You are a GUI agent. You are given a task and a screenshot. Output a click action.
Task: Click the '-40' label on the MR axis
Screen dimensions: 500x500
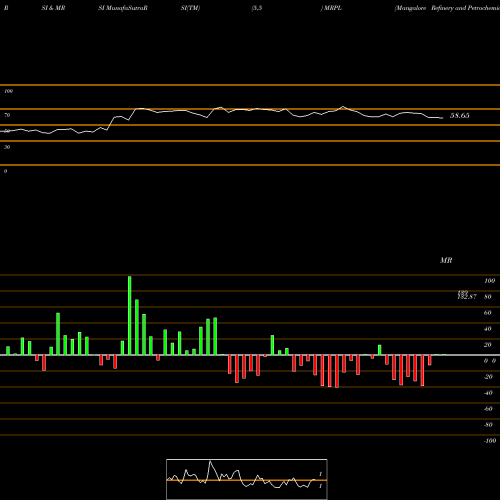(488, 393)
